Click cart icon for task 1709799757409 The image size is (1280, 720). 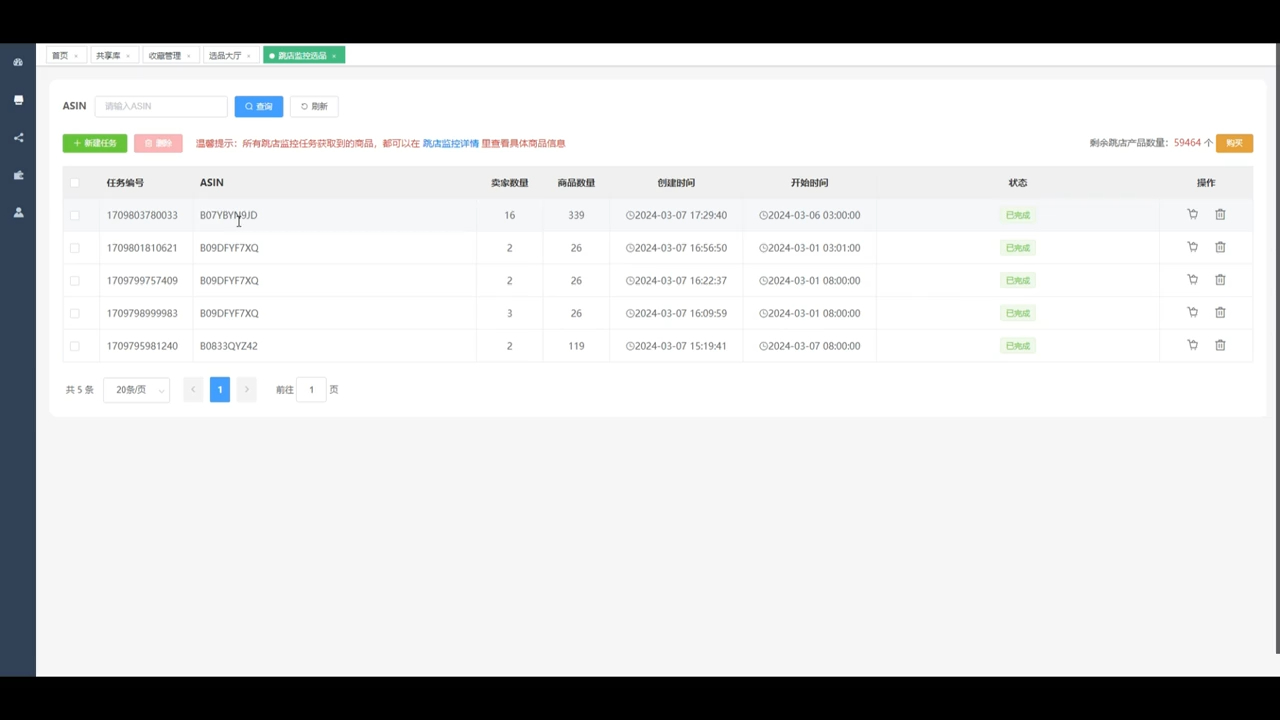tap(1192, 280)
